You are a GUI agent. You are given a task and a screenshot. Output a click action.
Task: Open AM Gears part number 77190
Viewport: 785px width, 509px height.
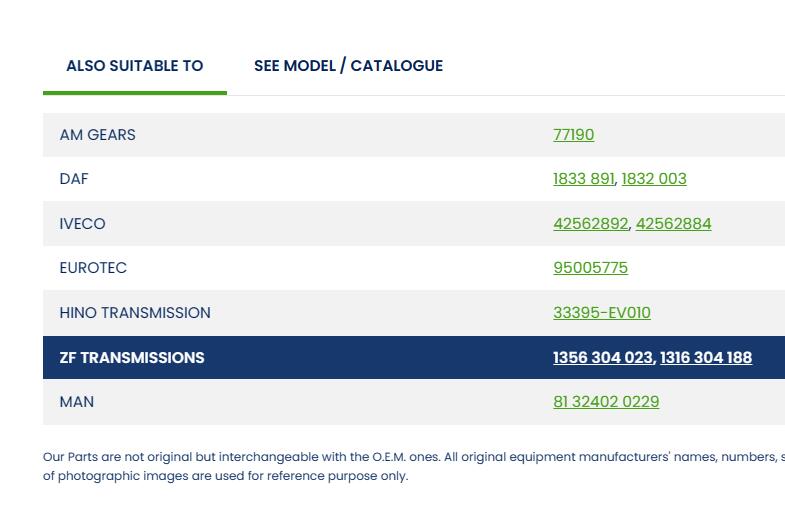573,135
